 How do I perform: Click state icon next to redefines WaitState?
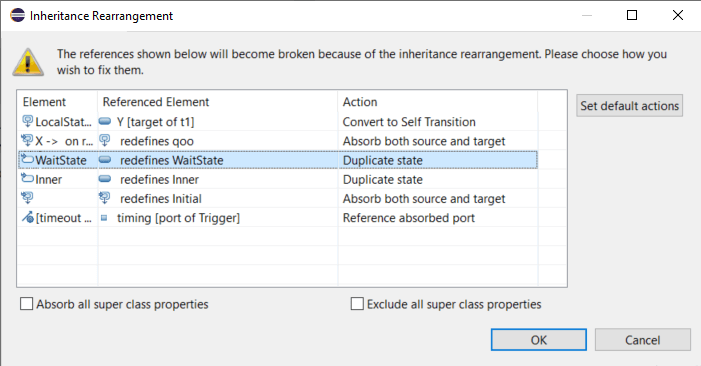(105, 160)
